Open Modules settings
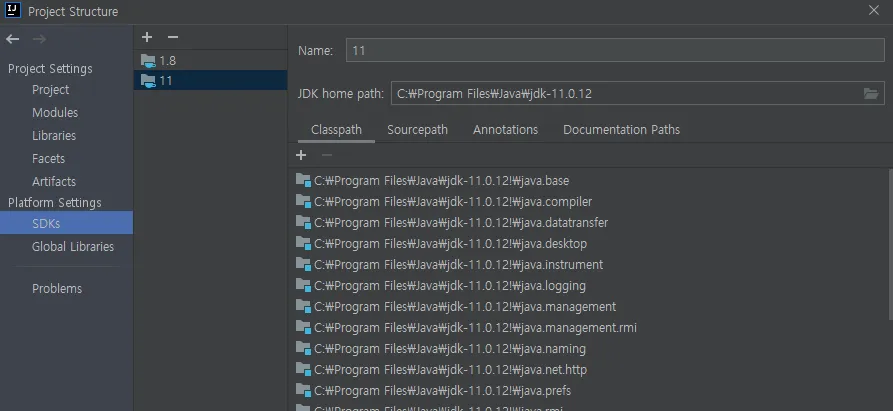The height and width of the screenshot is (411, 893). pos(55,113)
